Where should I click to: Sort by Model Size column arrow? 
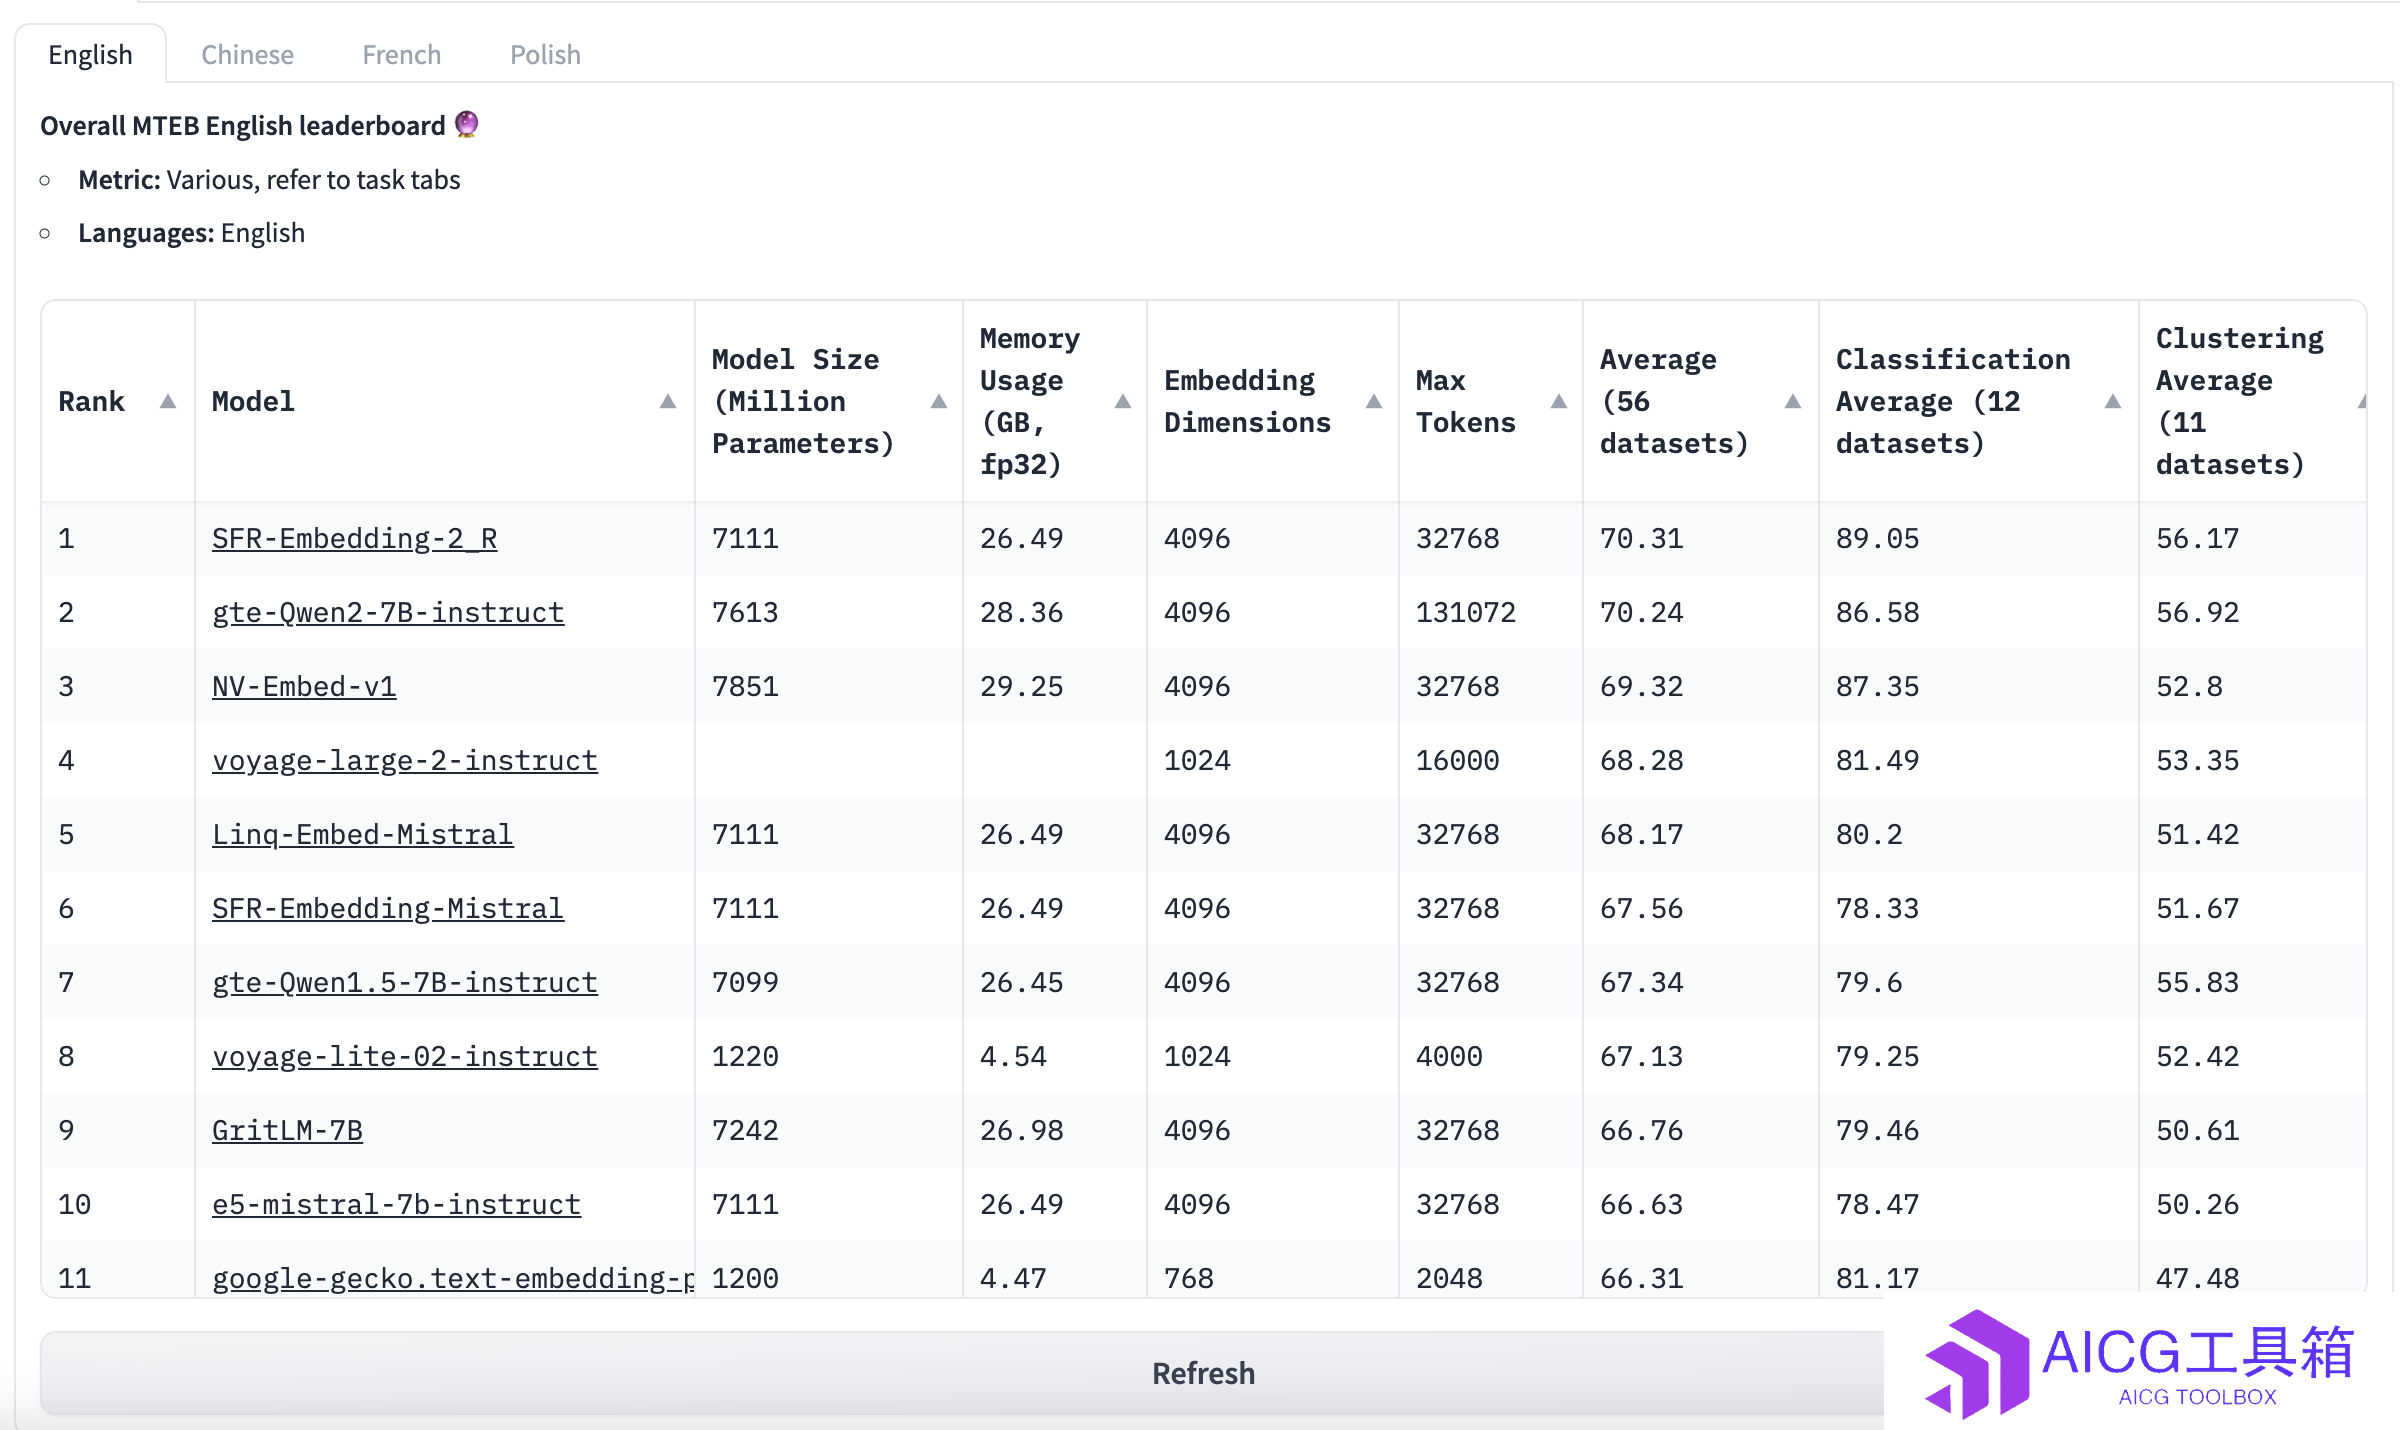[939, 401]
